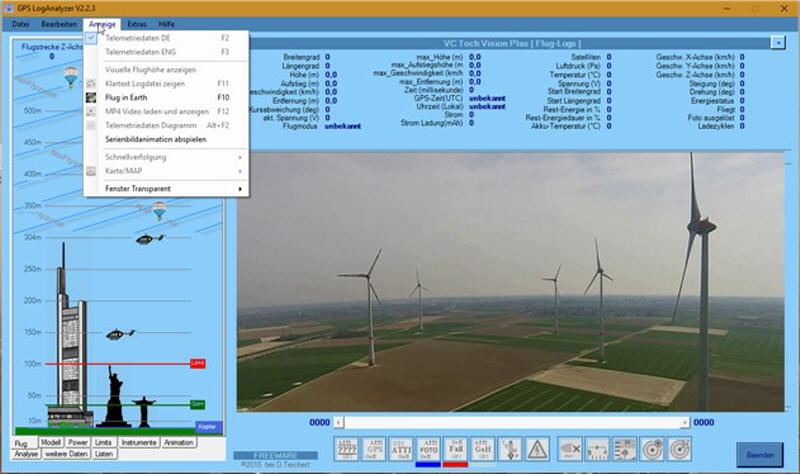Click the FREEWARE label
Screen dimensions: 800x474
(276, 455)
